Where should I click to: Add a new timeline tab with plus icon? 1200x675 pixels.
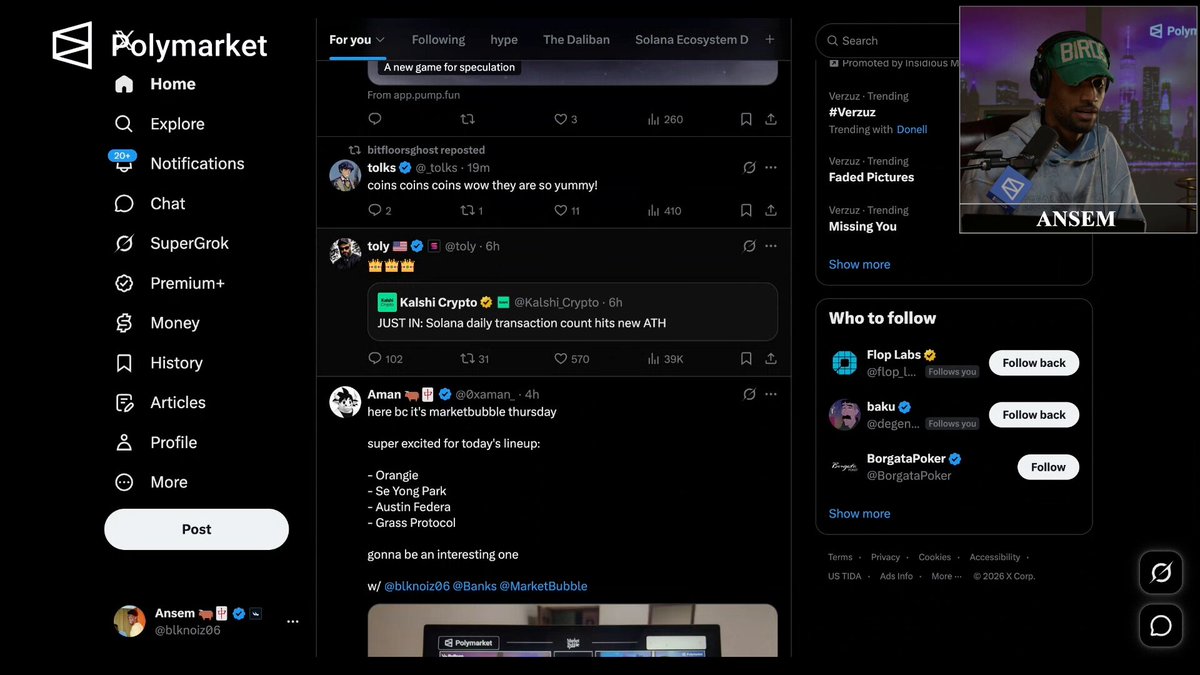pos(770,40)
